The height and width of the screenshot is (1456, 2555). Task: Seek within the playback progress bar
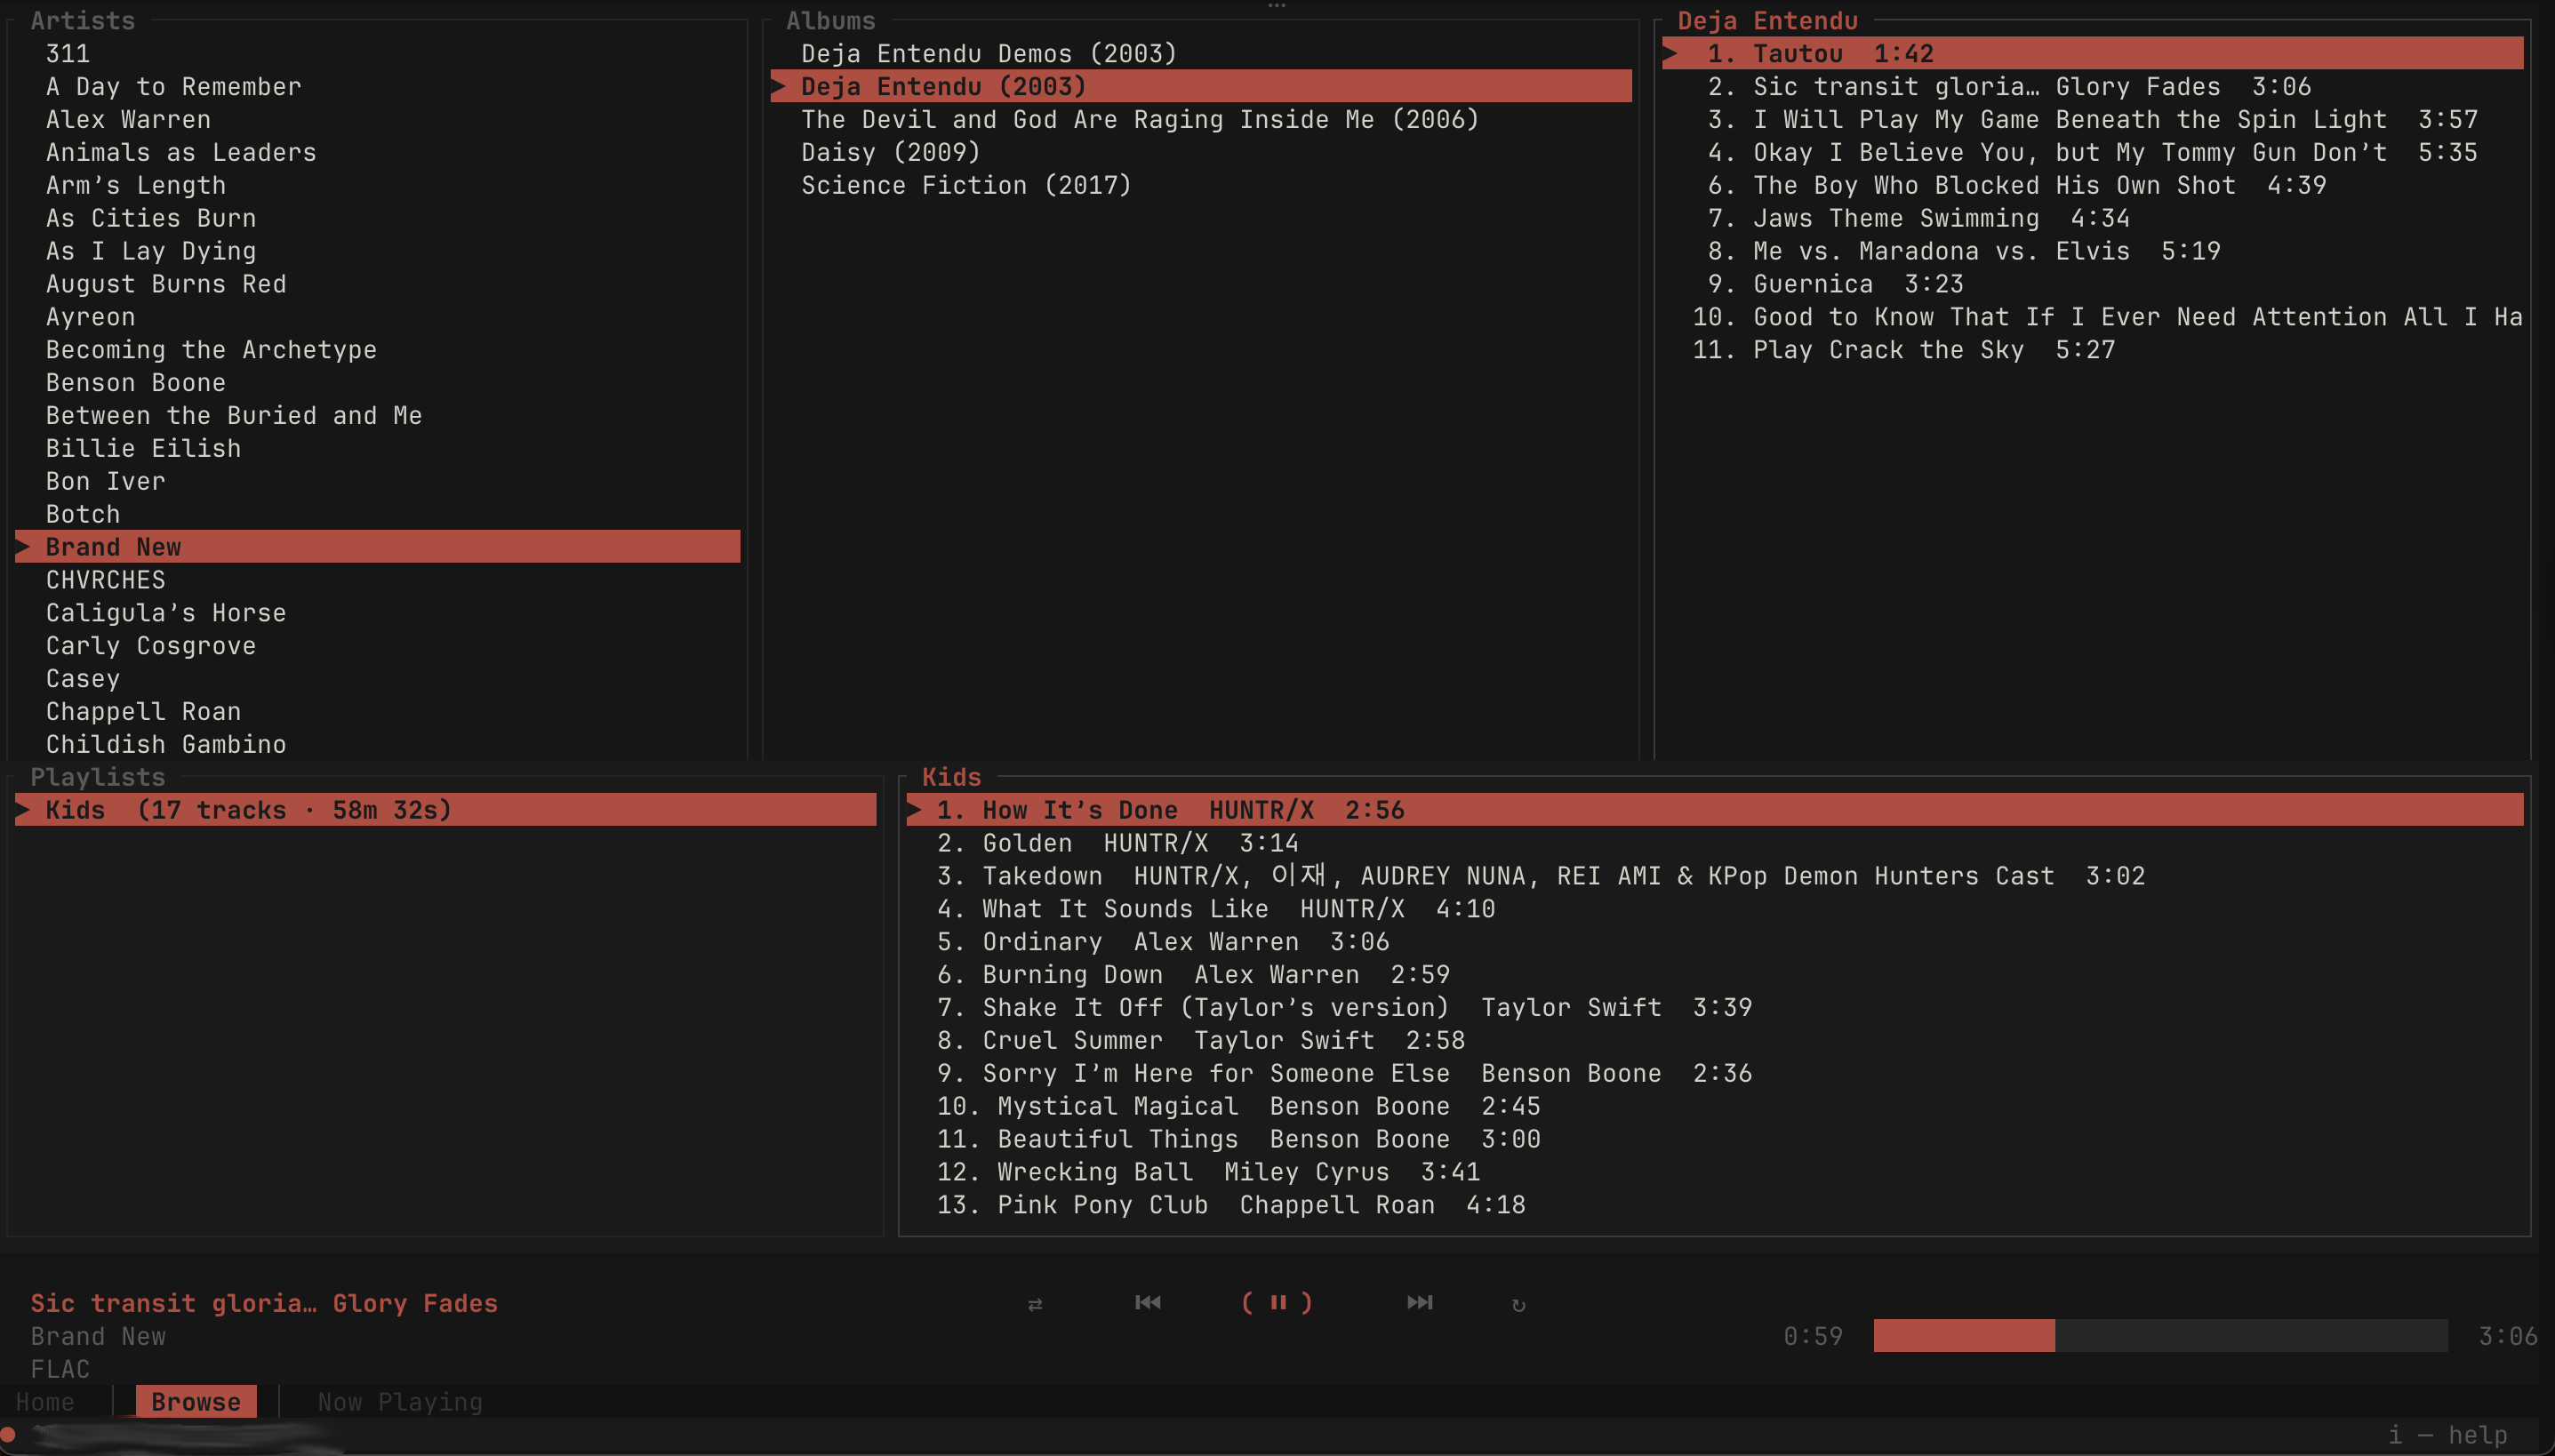(x=2160, y=1336)
